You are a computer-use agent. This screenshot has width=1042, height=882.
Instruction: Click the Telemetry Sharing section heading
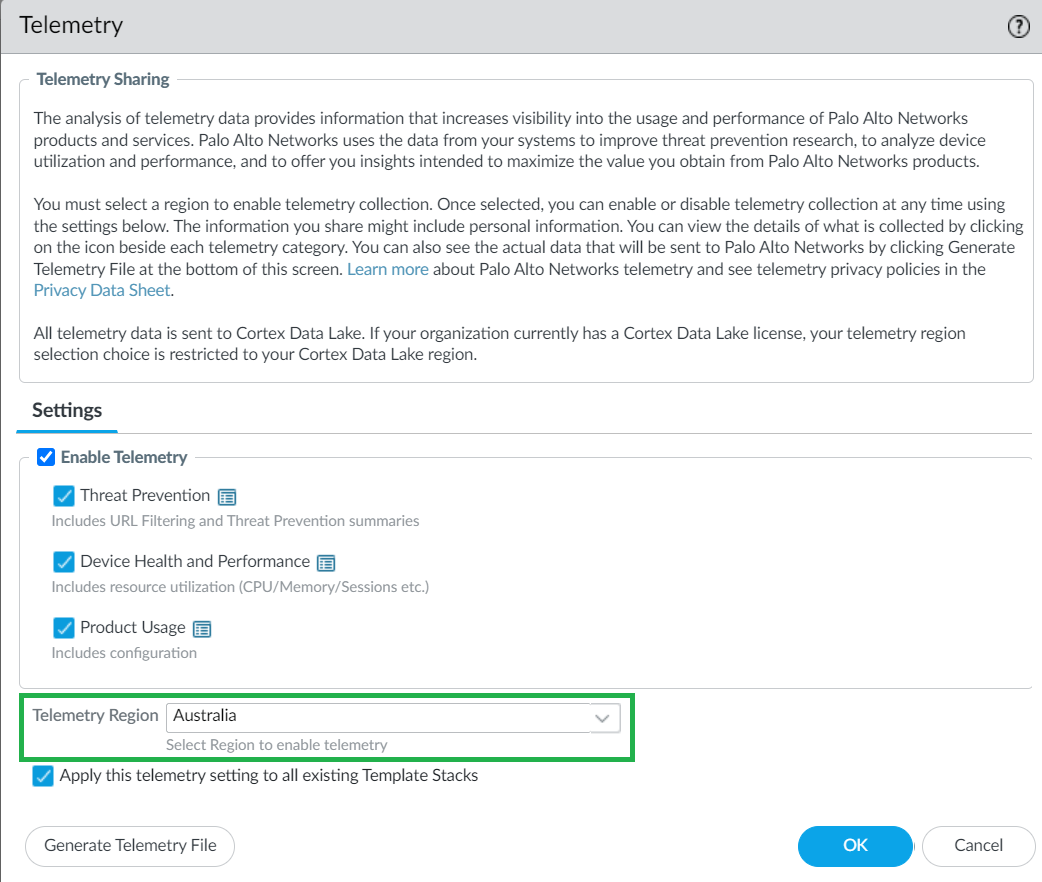[103, 79]
